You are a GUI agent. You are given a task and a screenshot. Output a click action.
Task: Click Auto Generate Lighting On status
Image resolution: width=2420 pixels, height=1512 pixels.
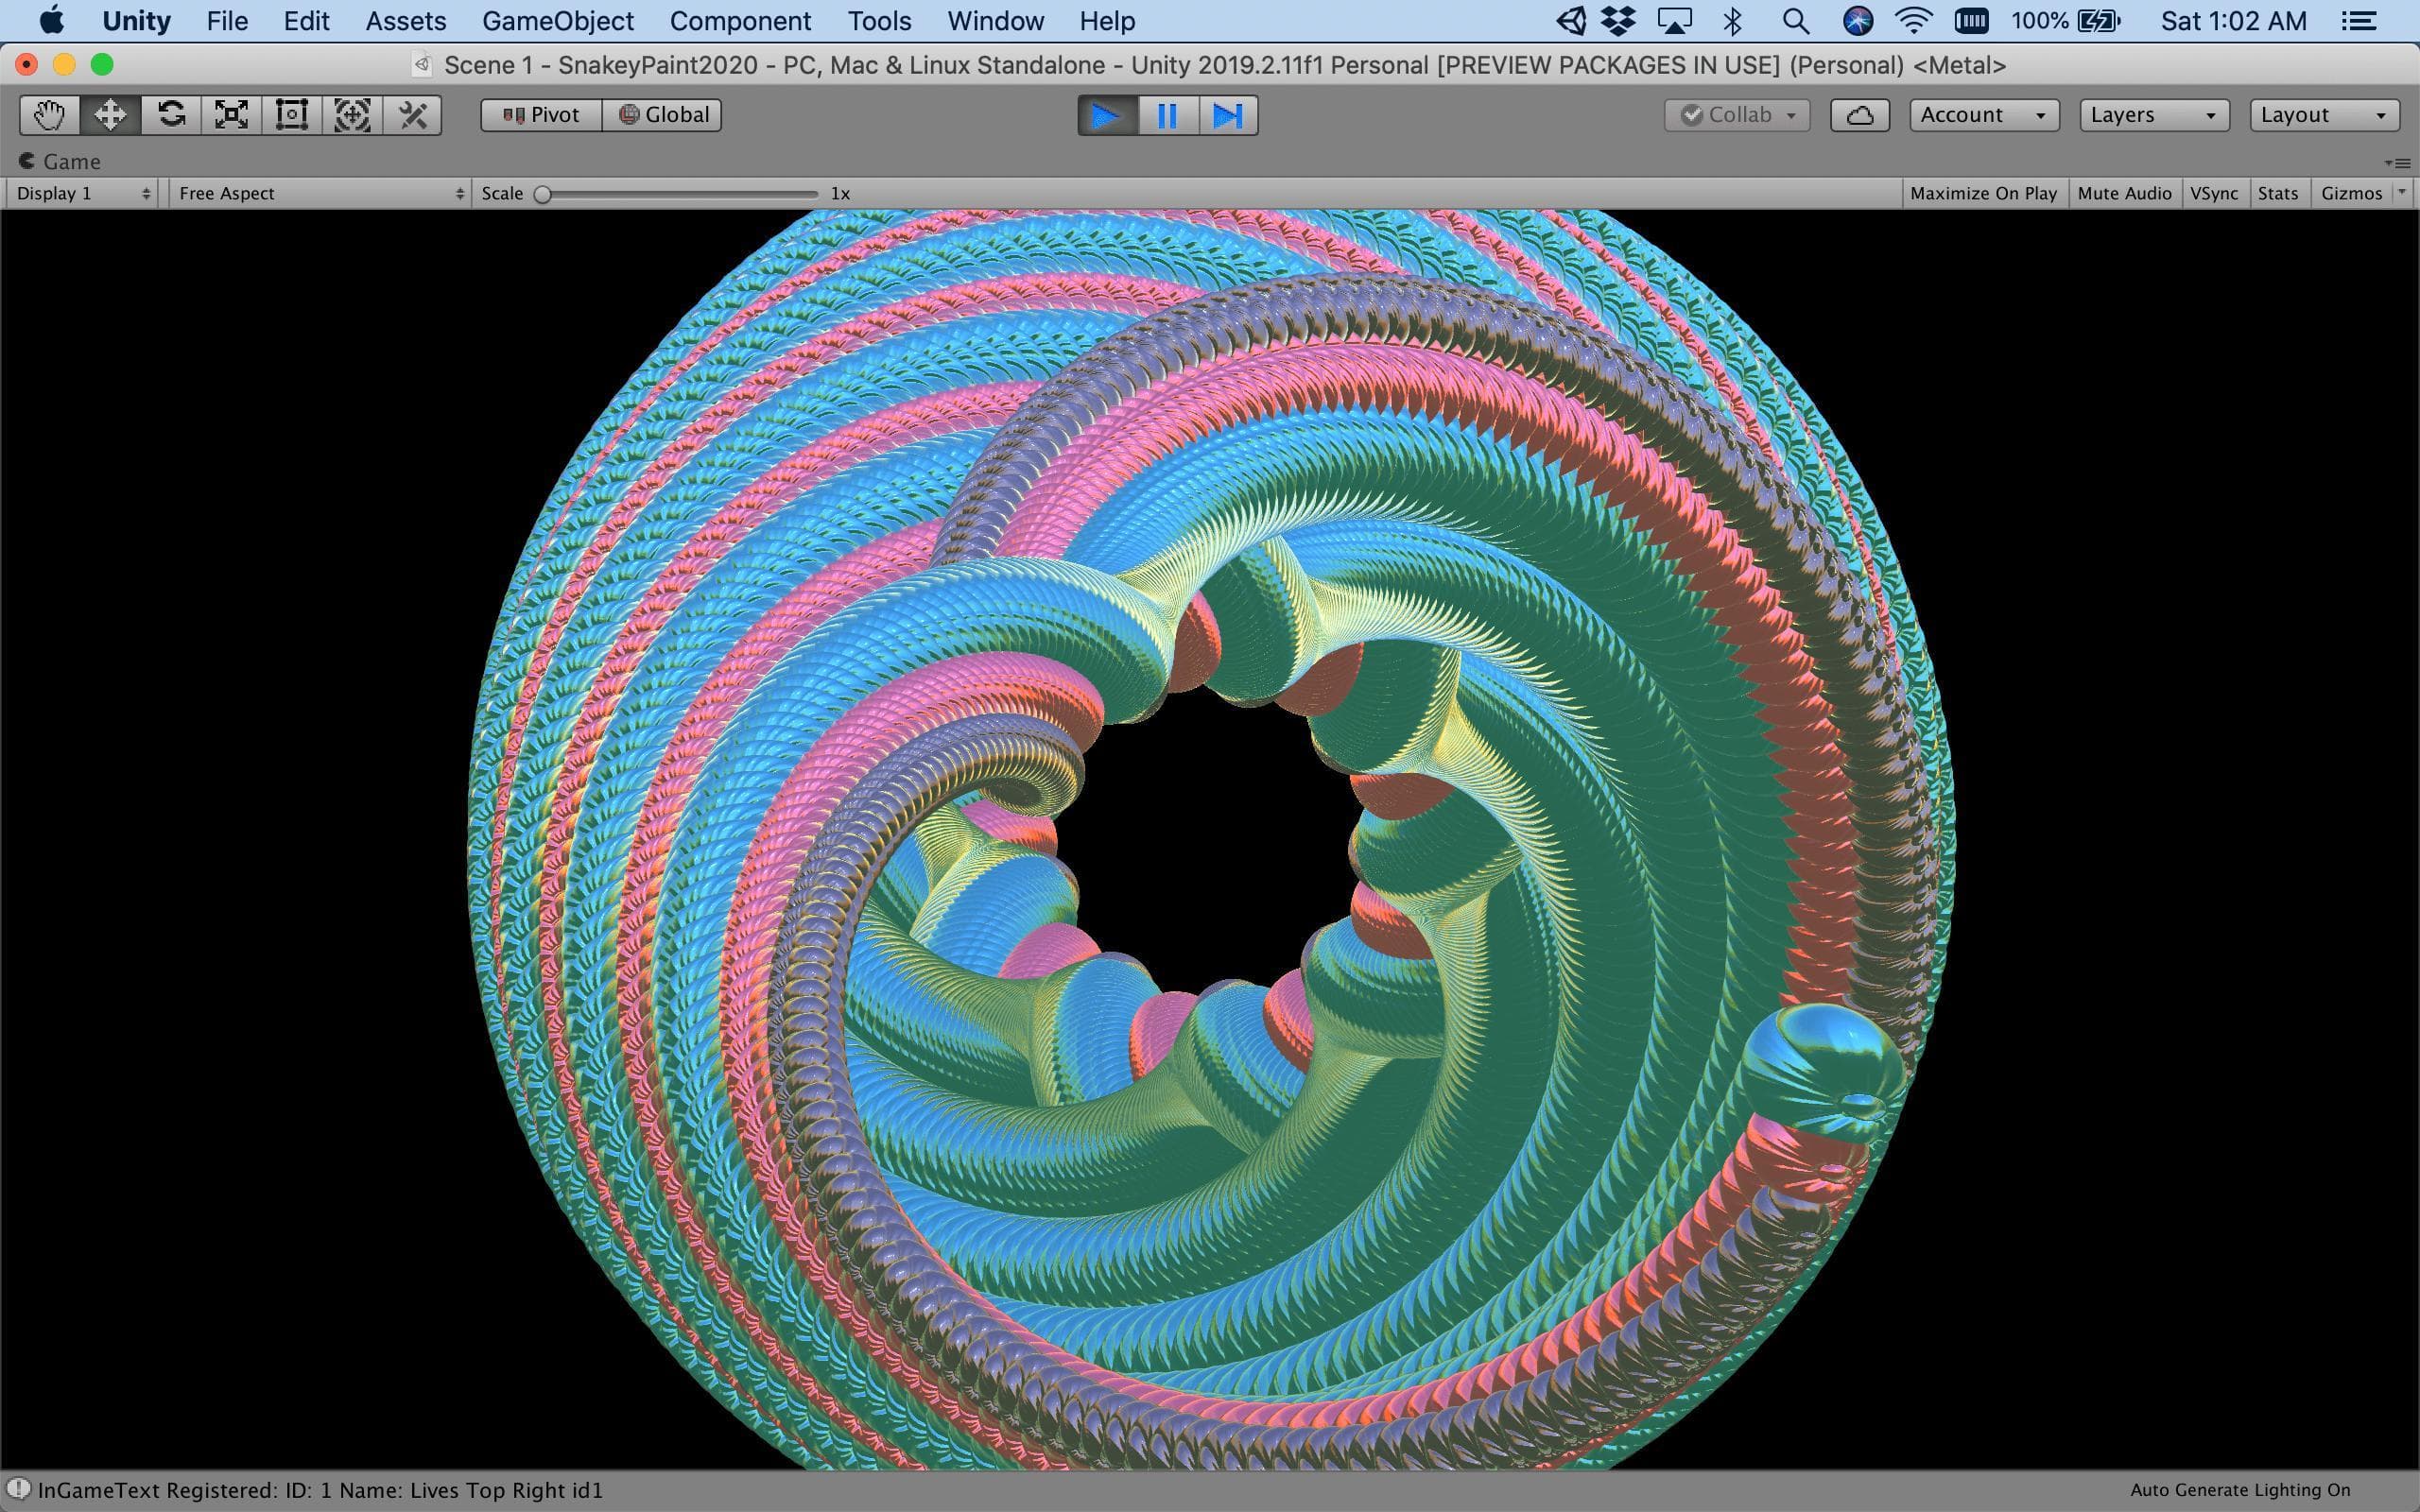pos(2239,1490)
